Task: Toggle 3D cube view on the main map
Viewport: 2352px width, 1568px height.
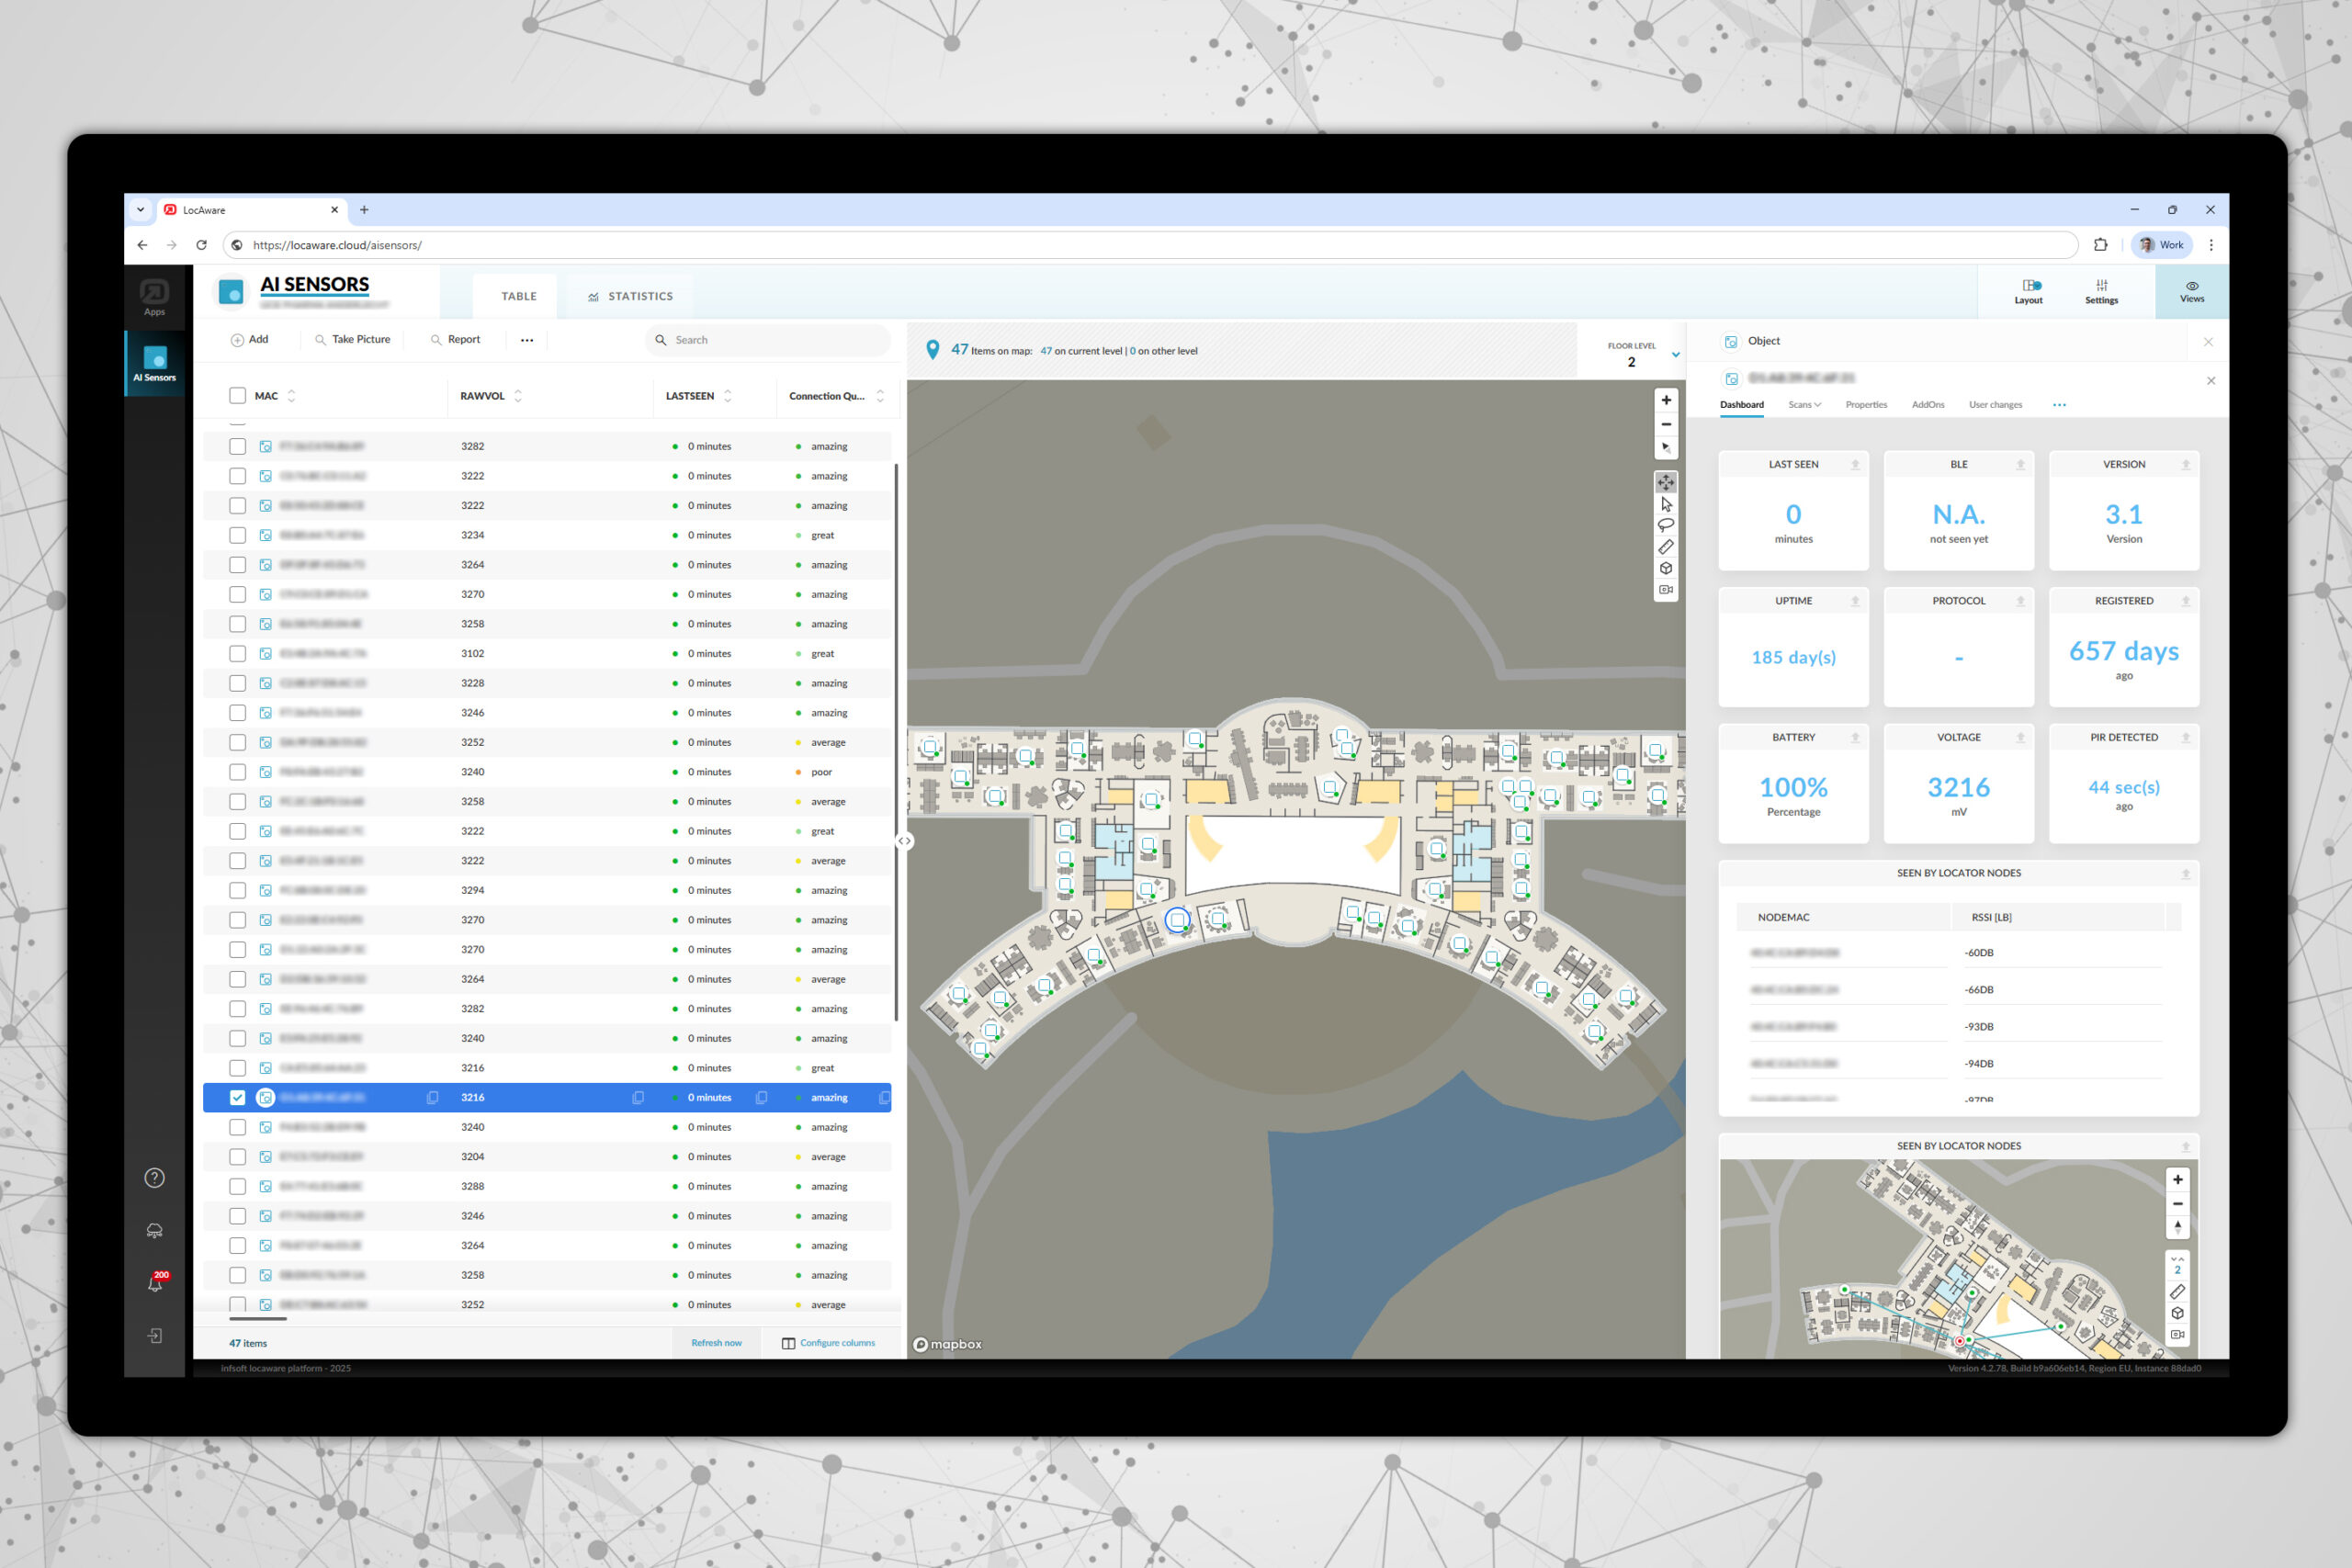Action: 1665,568
